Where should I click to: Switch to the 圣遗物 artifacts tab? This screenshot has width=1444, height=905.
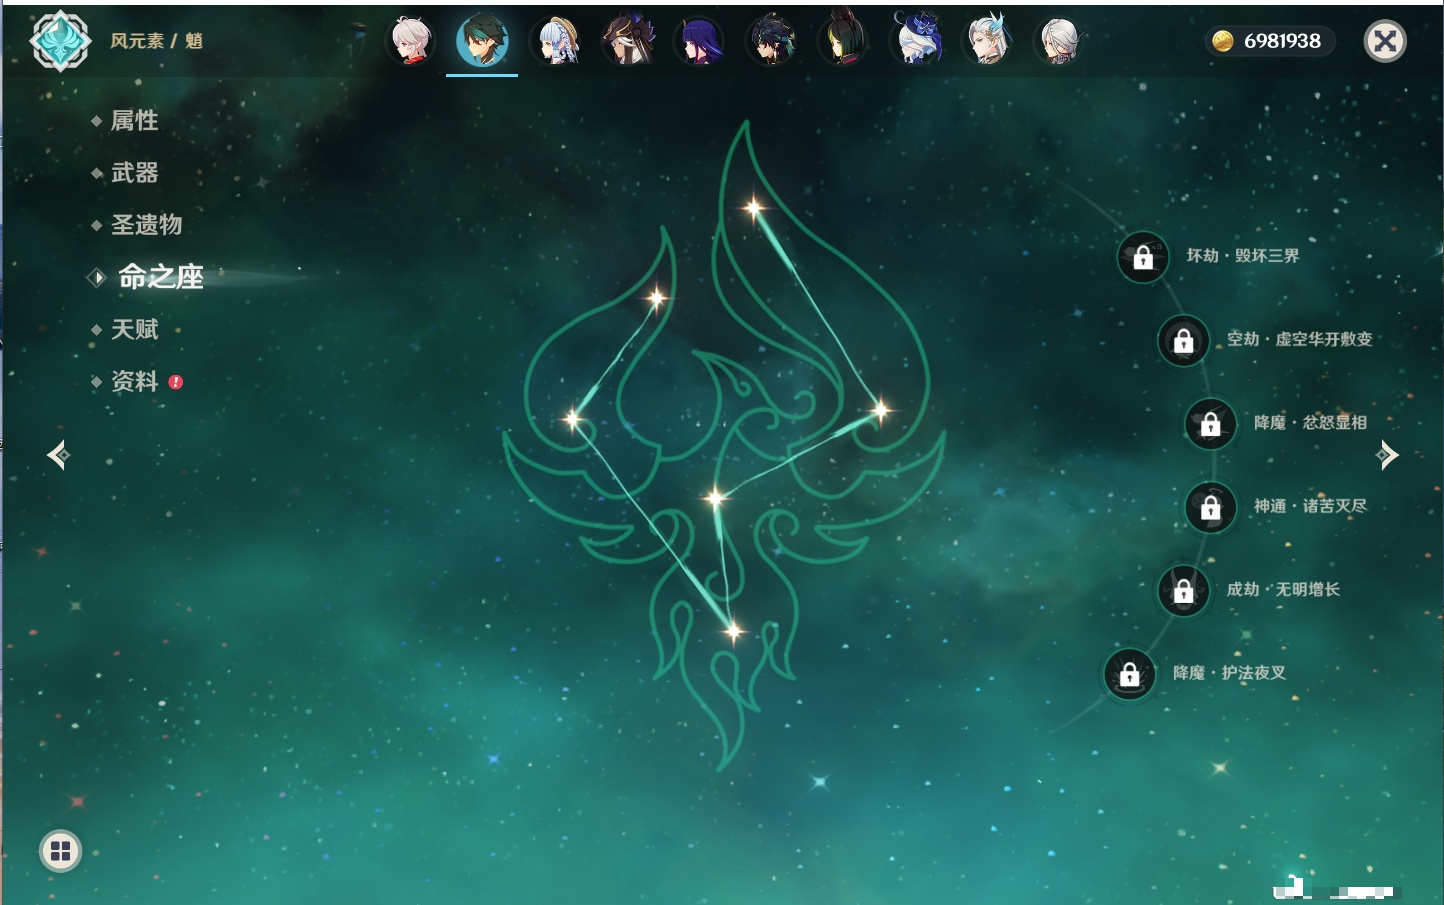[146, 225]
